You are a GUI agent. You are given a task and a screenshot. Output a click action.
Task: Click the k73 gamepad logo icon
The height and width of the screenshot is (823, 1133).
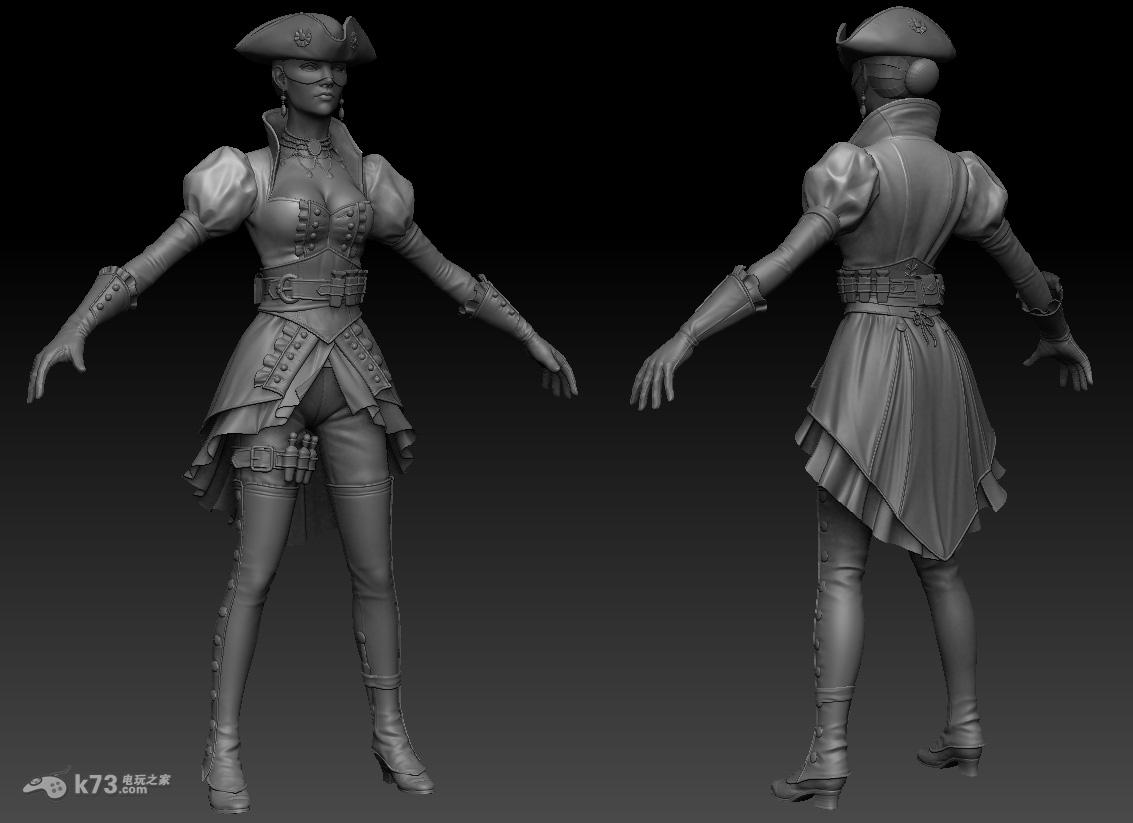click(x=46, y=786)
